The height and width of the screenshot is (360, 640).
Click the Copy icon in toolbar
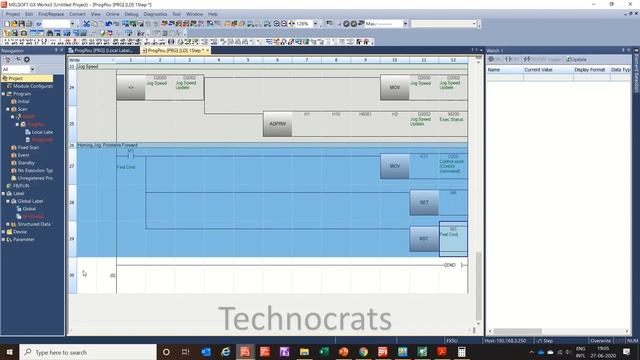94,24
